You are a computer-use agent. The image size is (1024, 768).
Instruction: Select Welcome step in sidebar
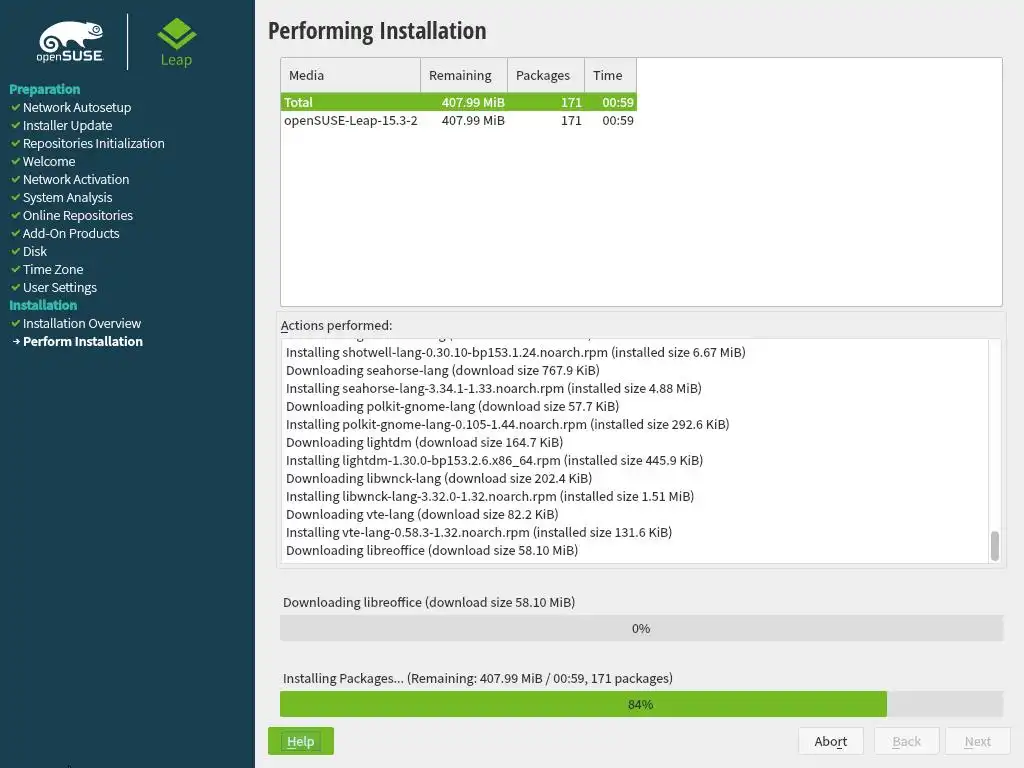49,161
